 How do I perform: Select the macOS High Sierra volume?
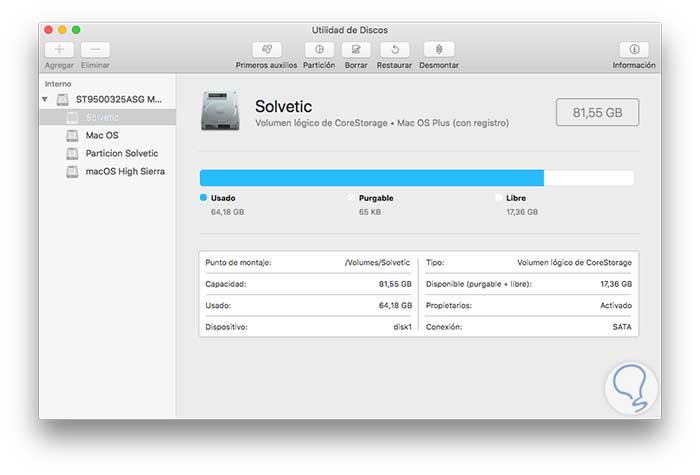108,171
